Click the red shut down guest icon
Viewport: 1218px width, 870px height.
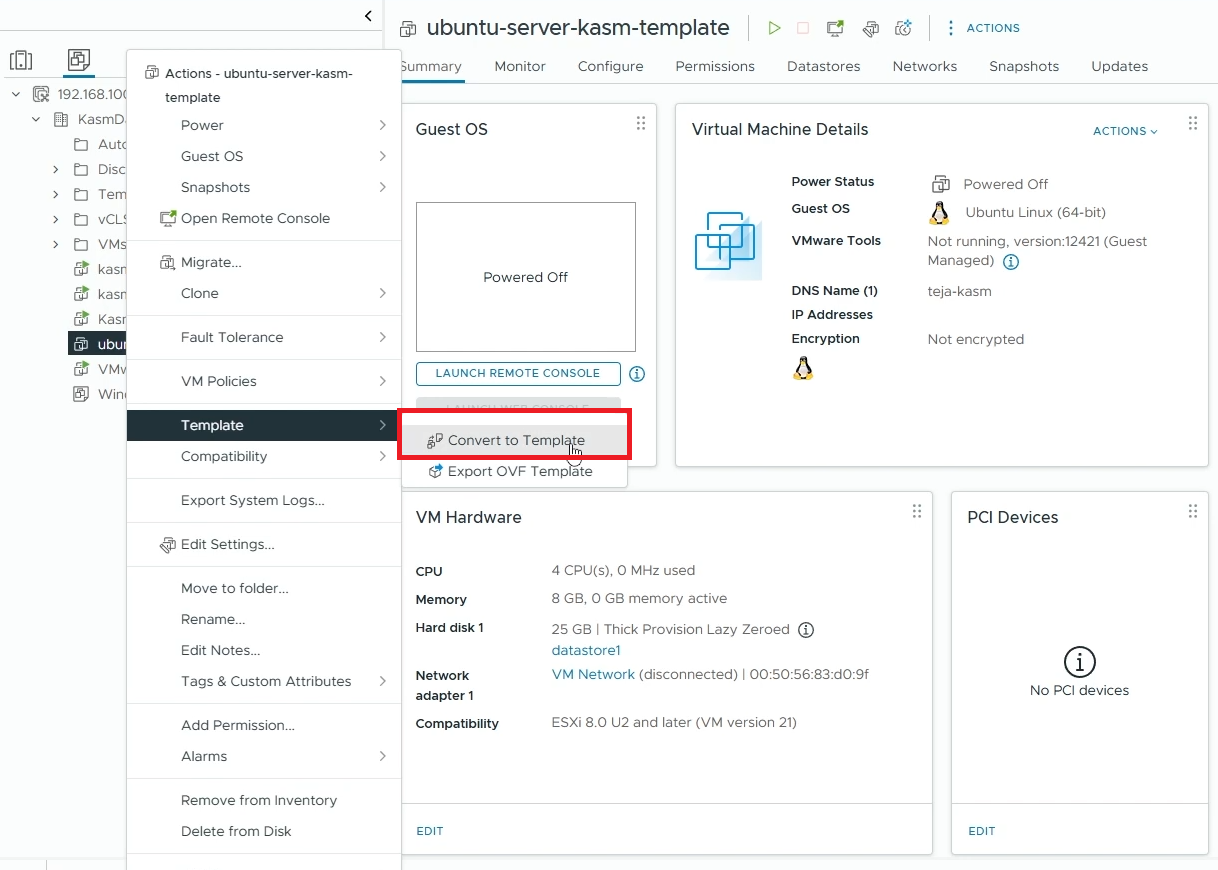tap(802, 27)
